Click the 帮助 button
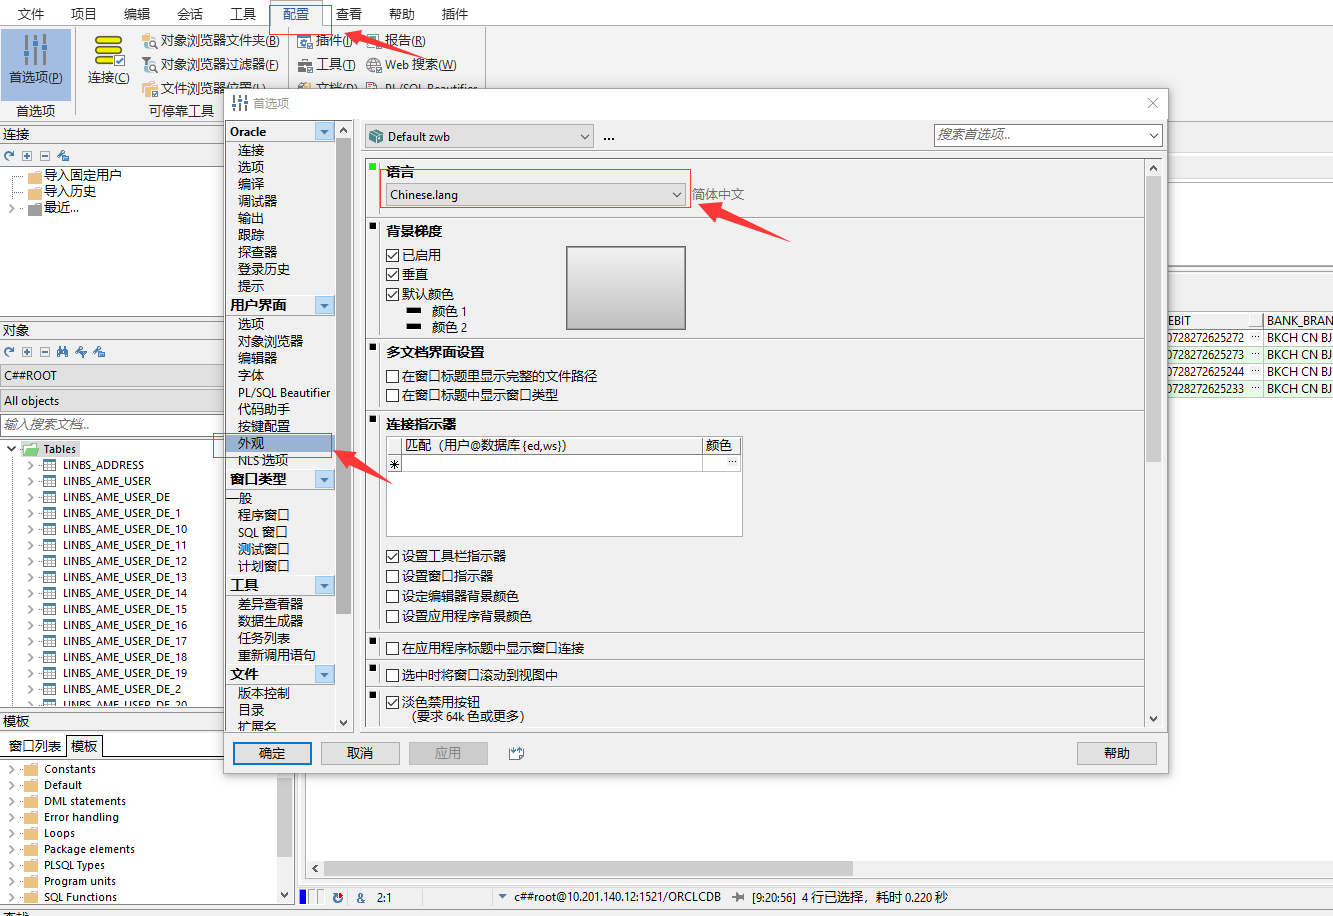The width and height of the screenshot is (1333, 916). click(x=1117, y=754)
